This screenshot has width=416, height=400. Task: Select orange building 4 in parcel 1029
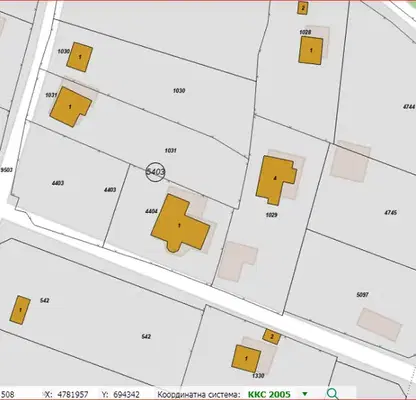(276, 179)
